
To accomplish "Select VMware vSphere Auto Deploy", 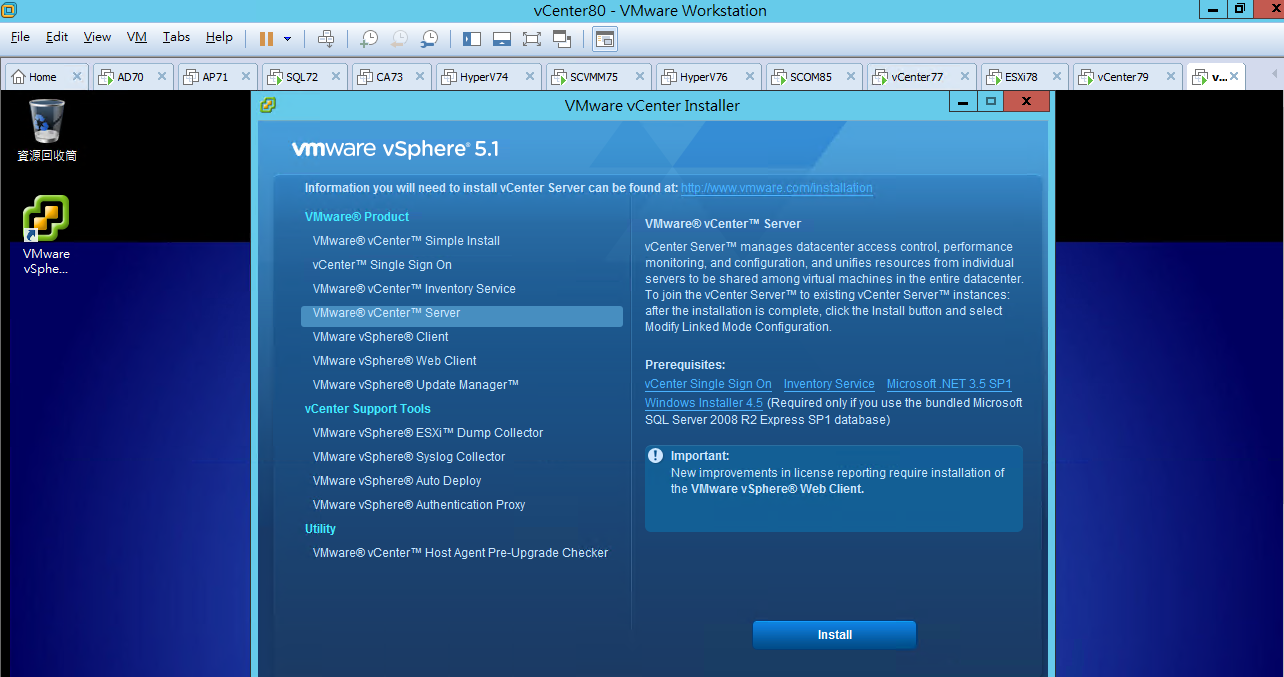I will (397, 481).
